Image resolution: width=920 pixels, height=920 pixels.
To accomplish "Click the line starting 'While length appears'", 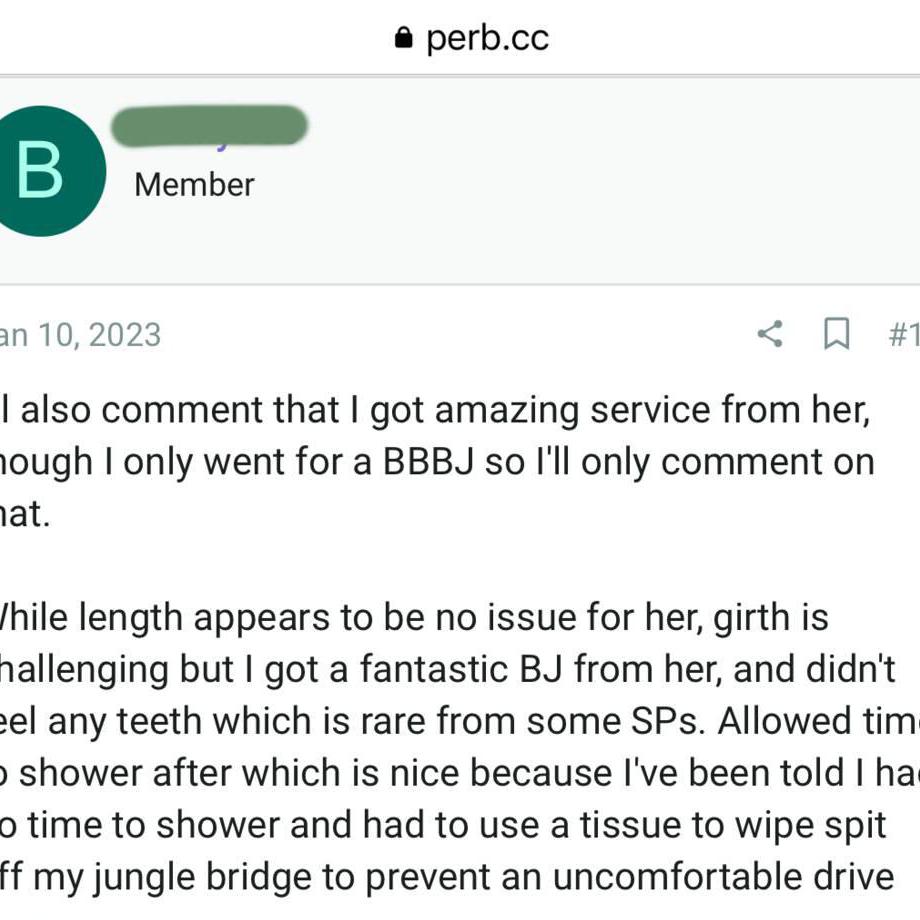I will tap(414, 618).
